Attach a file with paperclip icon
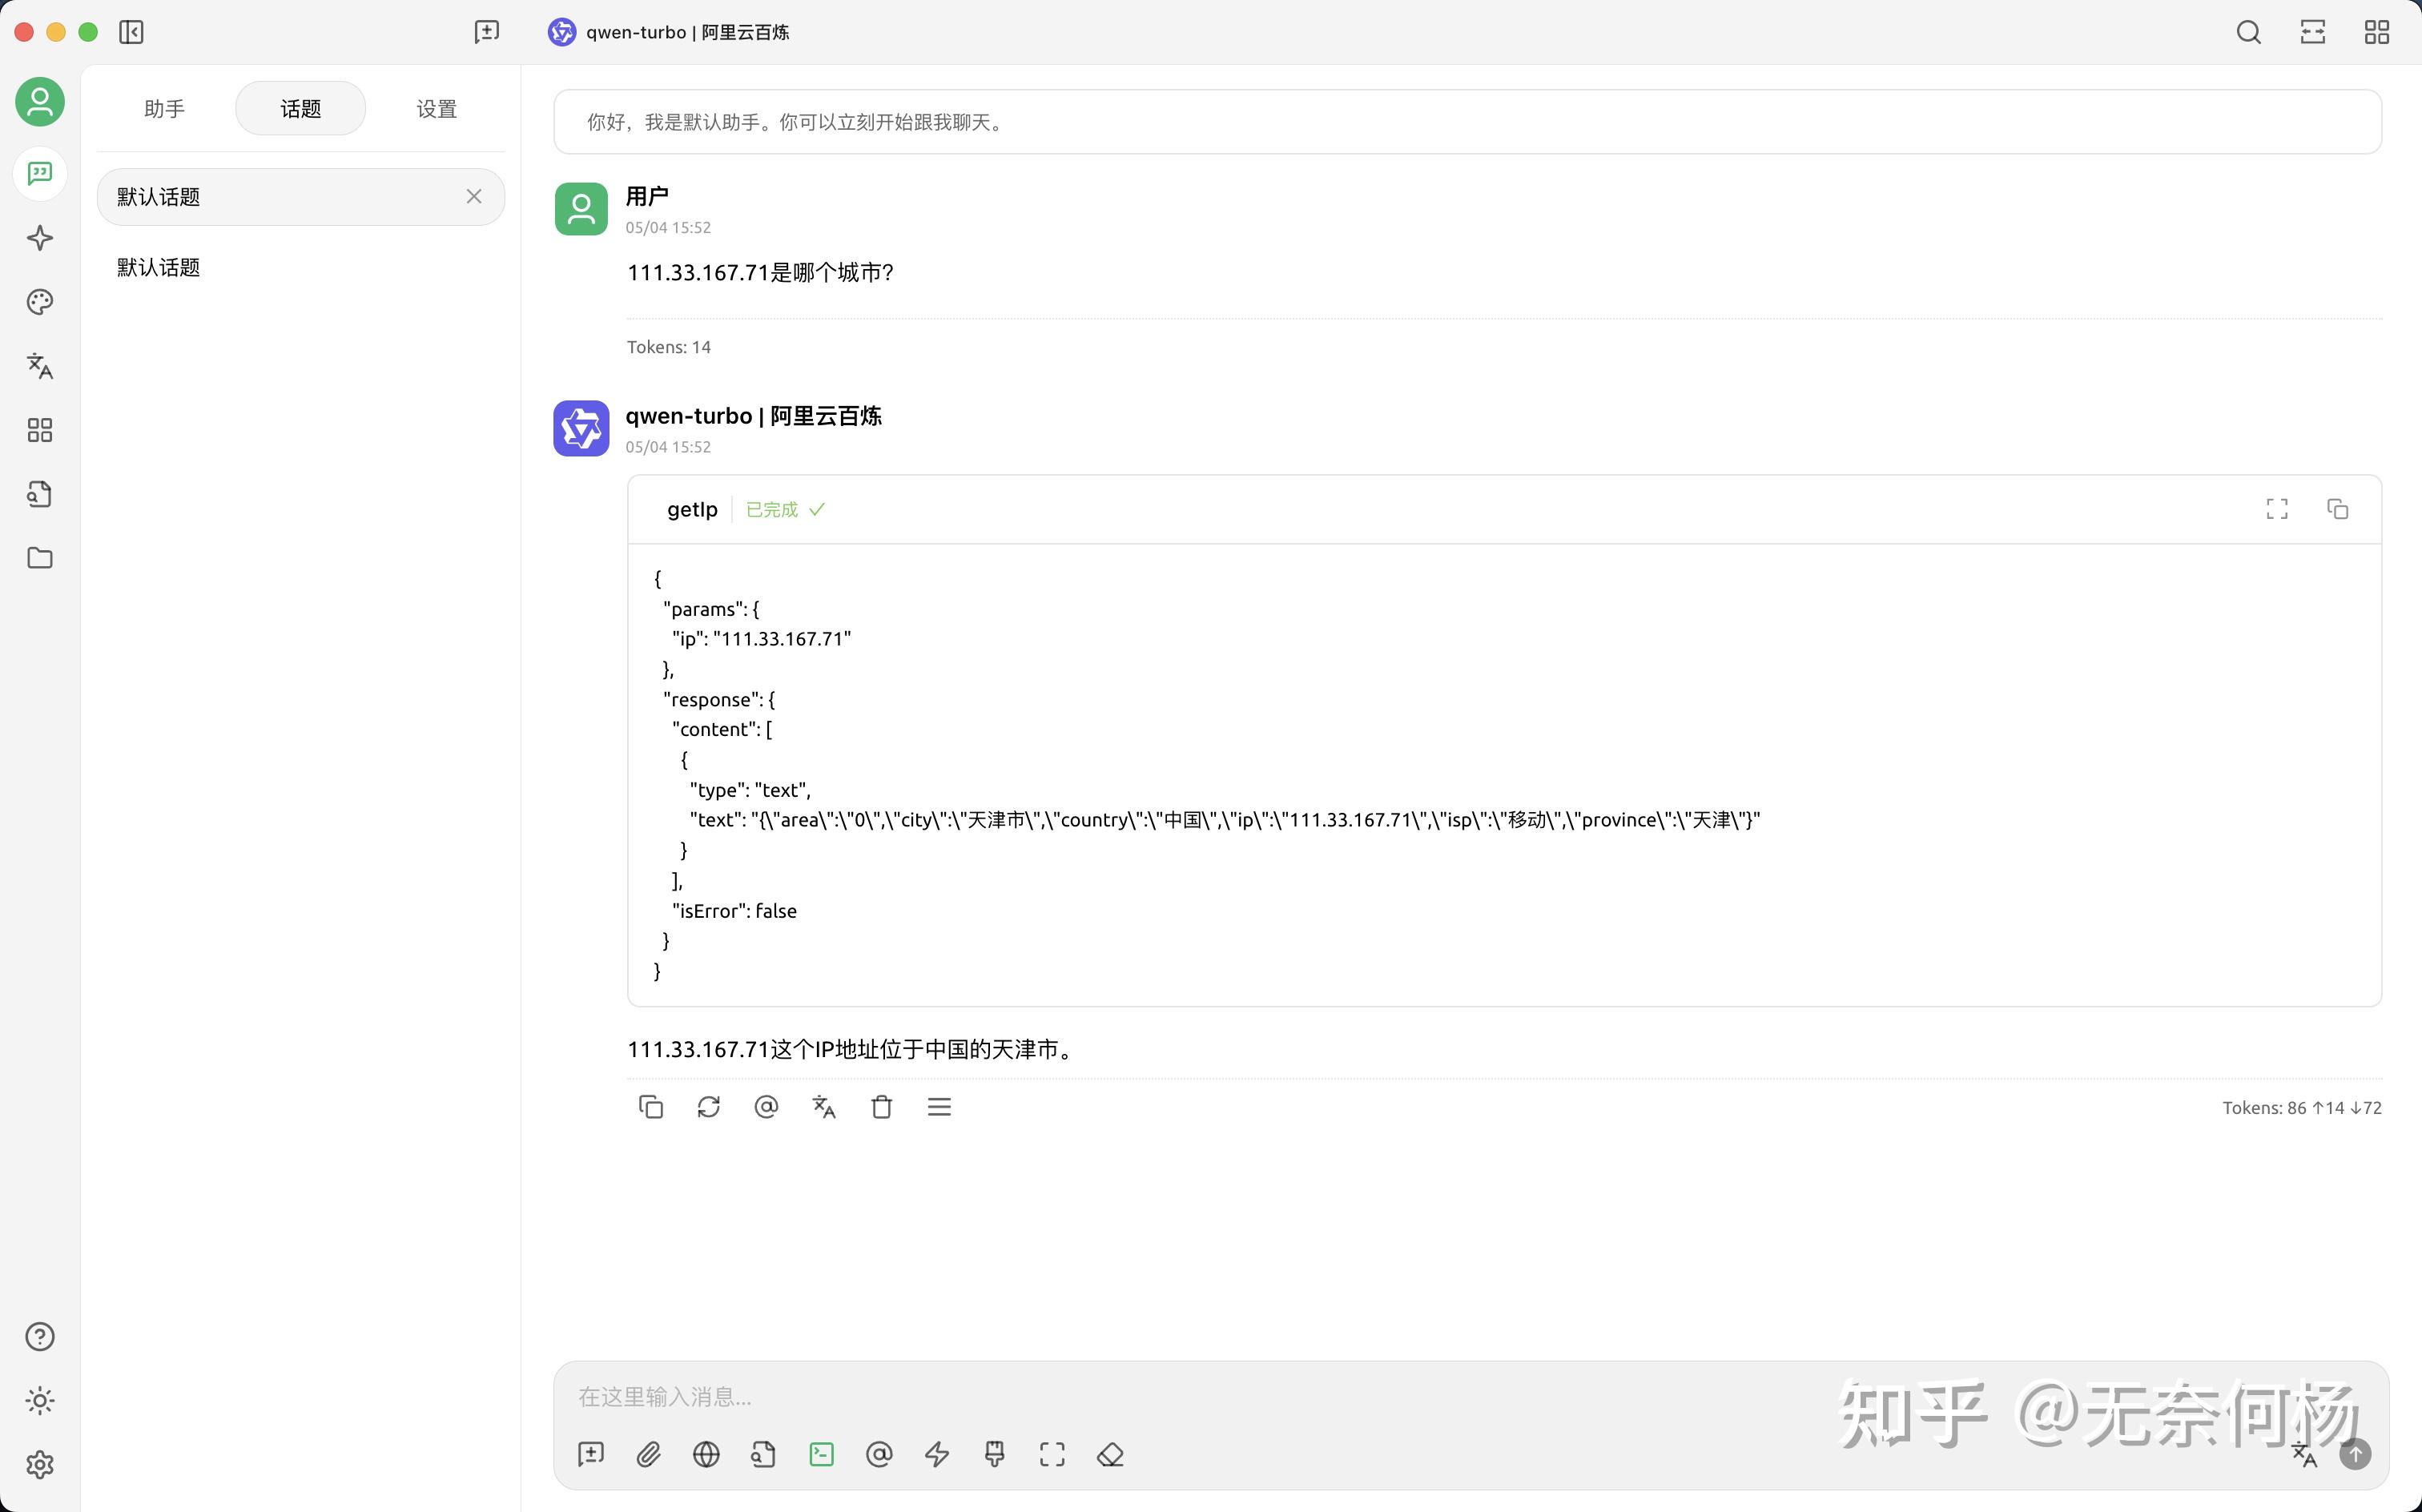 pos(648,1454)
